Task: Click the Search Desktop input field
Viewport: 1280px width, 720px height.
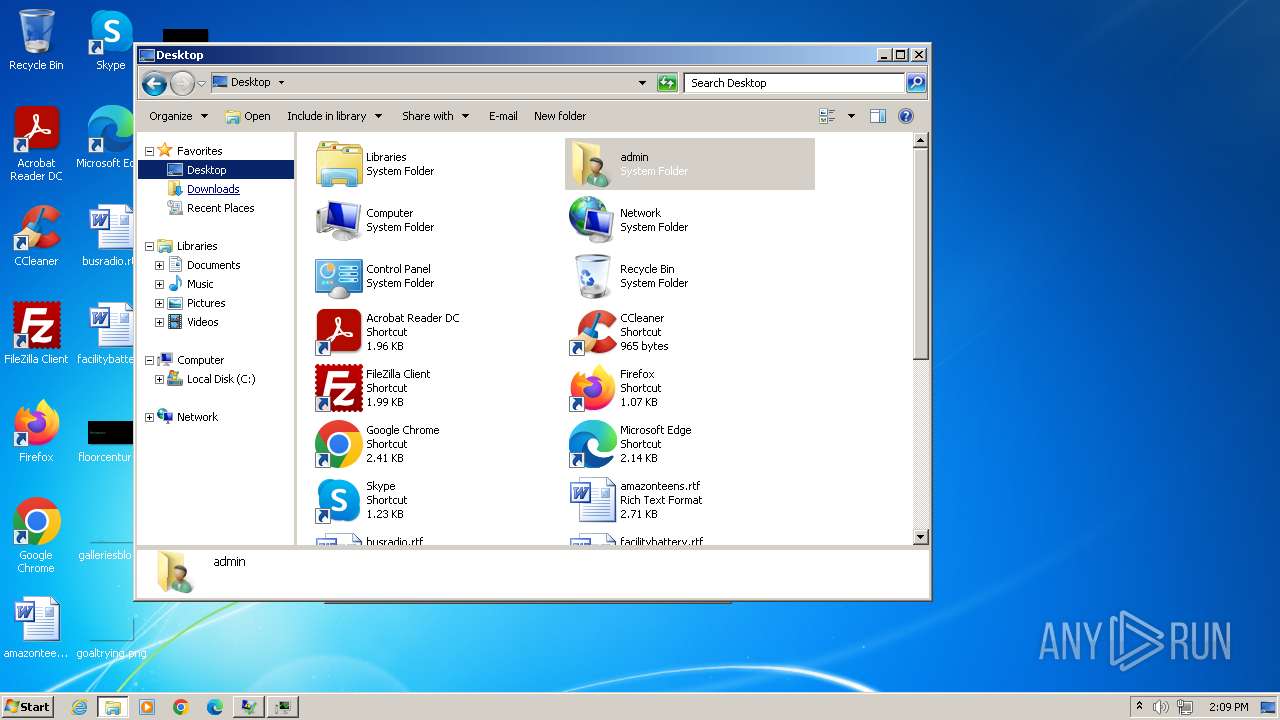Action: coord(795,83)
